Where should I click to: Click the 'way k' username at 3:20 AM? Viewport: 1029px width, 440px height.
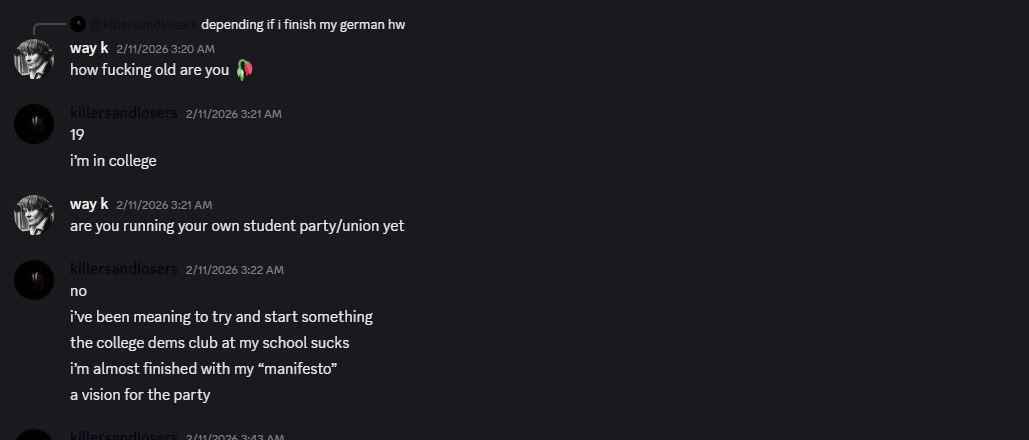coord(89,48)
